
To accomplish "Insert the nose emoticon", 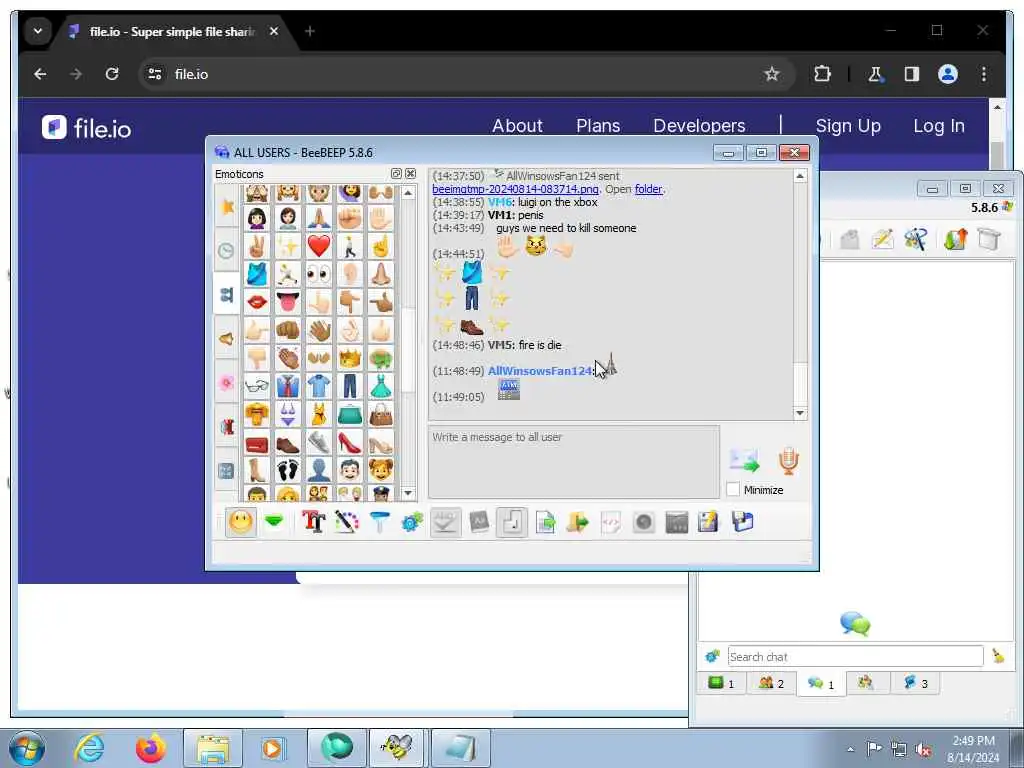I will [x=381, y=274].
